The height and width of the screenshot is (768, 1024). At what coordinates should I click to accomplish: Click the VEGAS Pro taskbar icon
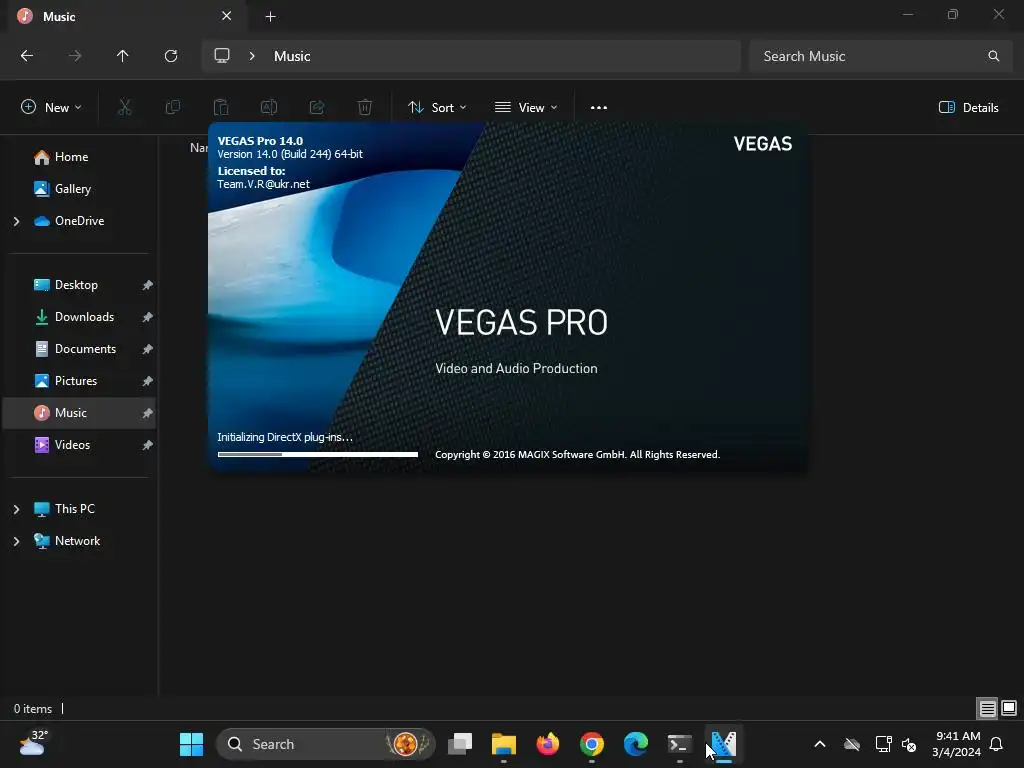[724, 744]
